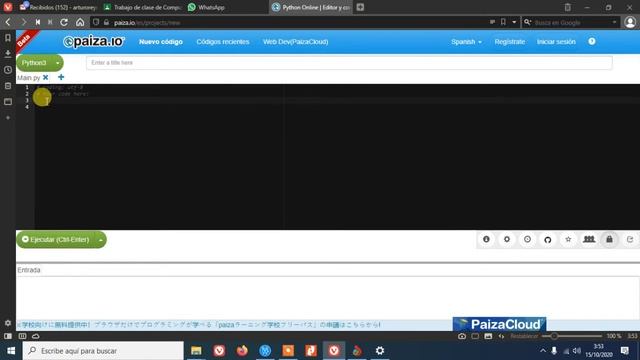The width and height of the screenshot is (640, 360).
Task: Click the Japanese announcement link at bottom
Action: point(199,325)
